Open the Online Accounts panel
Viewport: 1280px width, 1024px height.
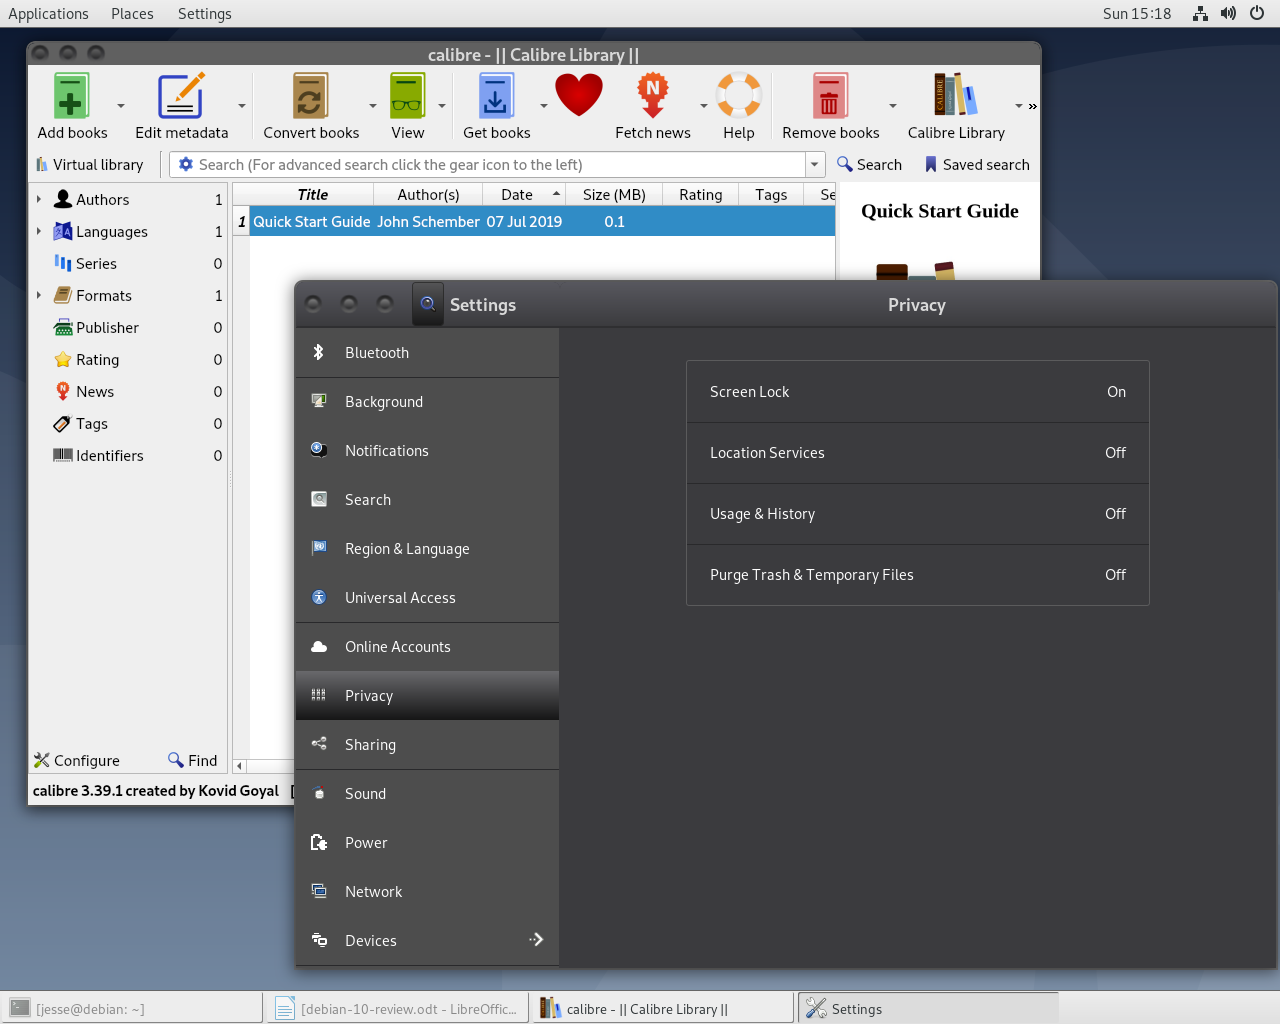(427, 647)
